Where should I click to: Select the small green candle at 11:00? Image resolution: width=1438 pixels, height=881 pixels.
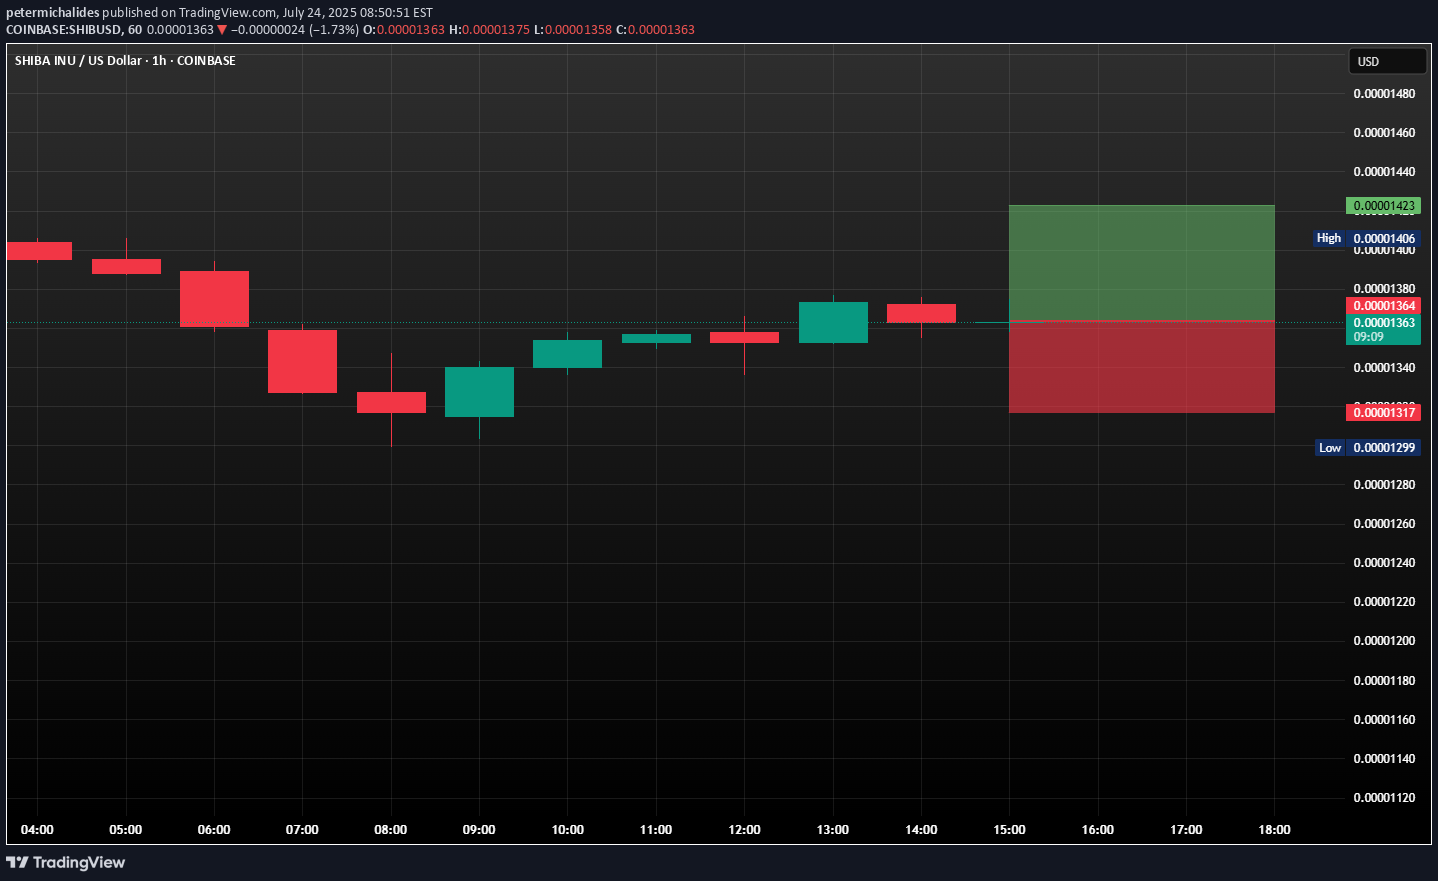656,338
